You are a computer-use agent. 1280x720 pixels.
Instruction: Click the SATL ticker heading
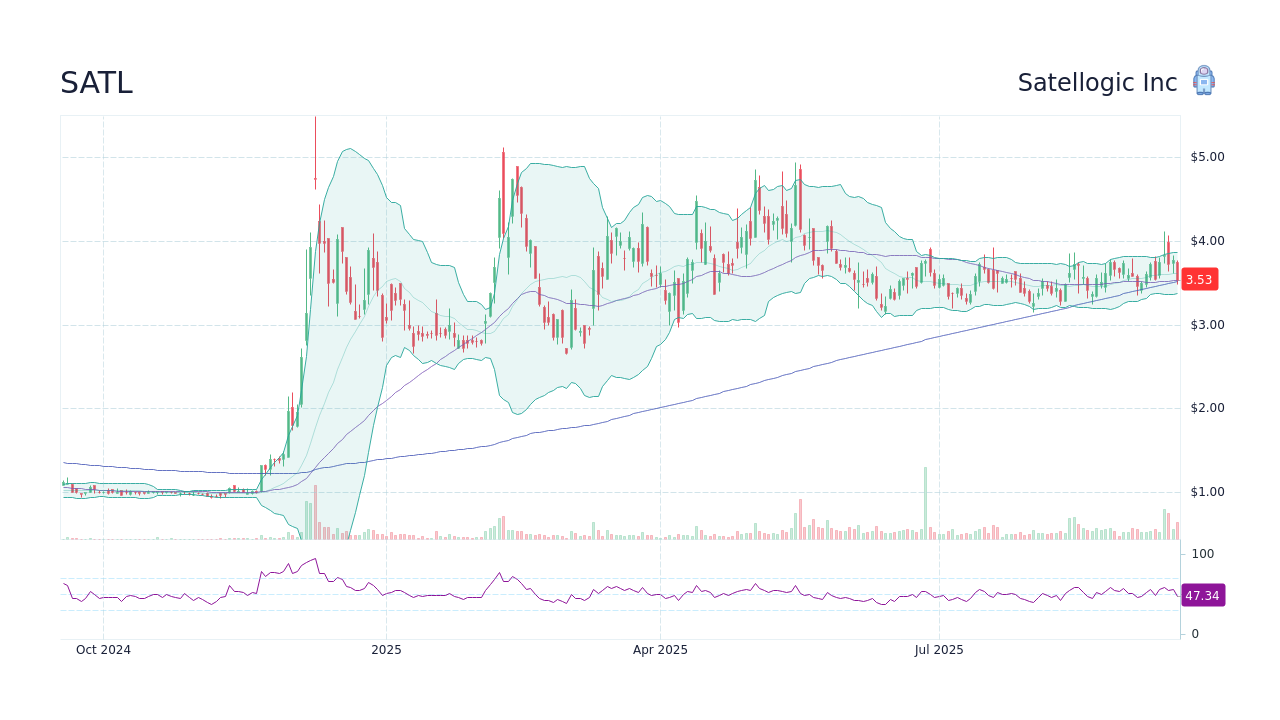95,83
